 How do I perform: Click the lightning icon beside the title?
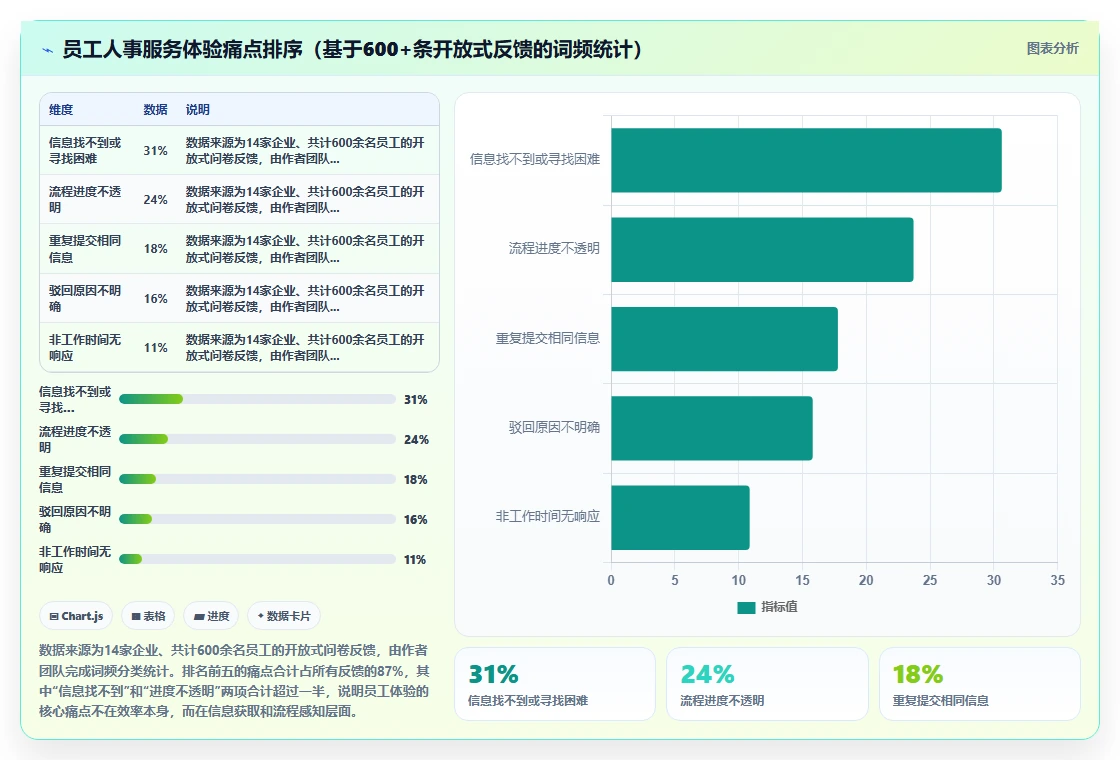48,50
